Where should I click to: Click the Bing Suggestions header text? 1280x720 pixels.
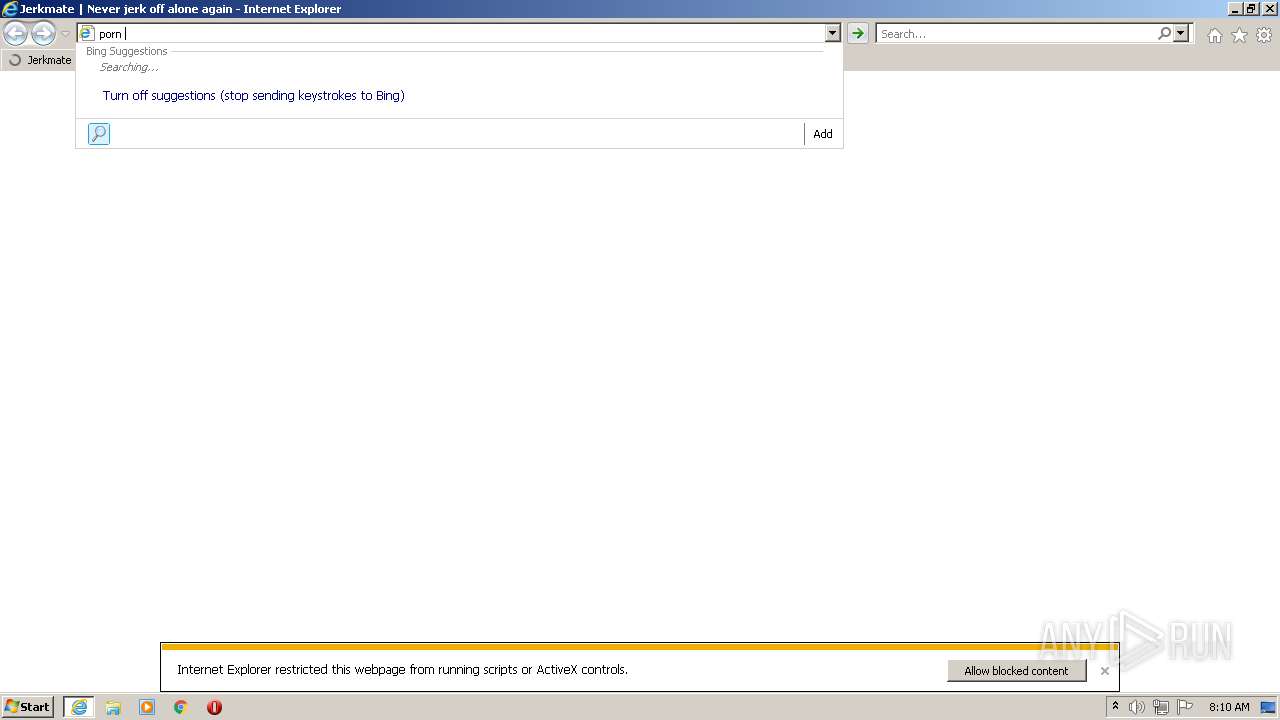tap(127, 51)
